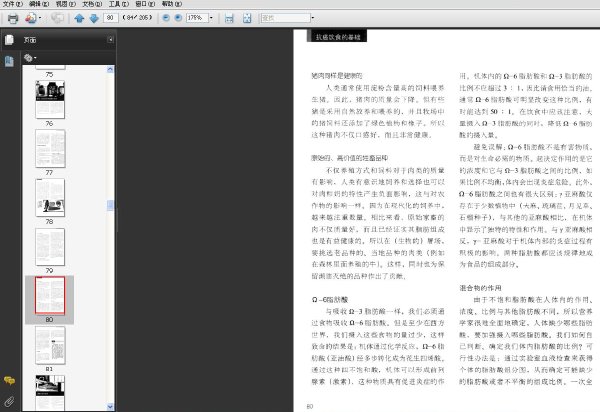
Task: Click the heading Ω-6脂肪酸
Action: (x=330, y=300)
